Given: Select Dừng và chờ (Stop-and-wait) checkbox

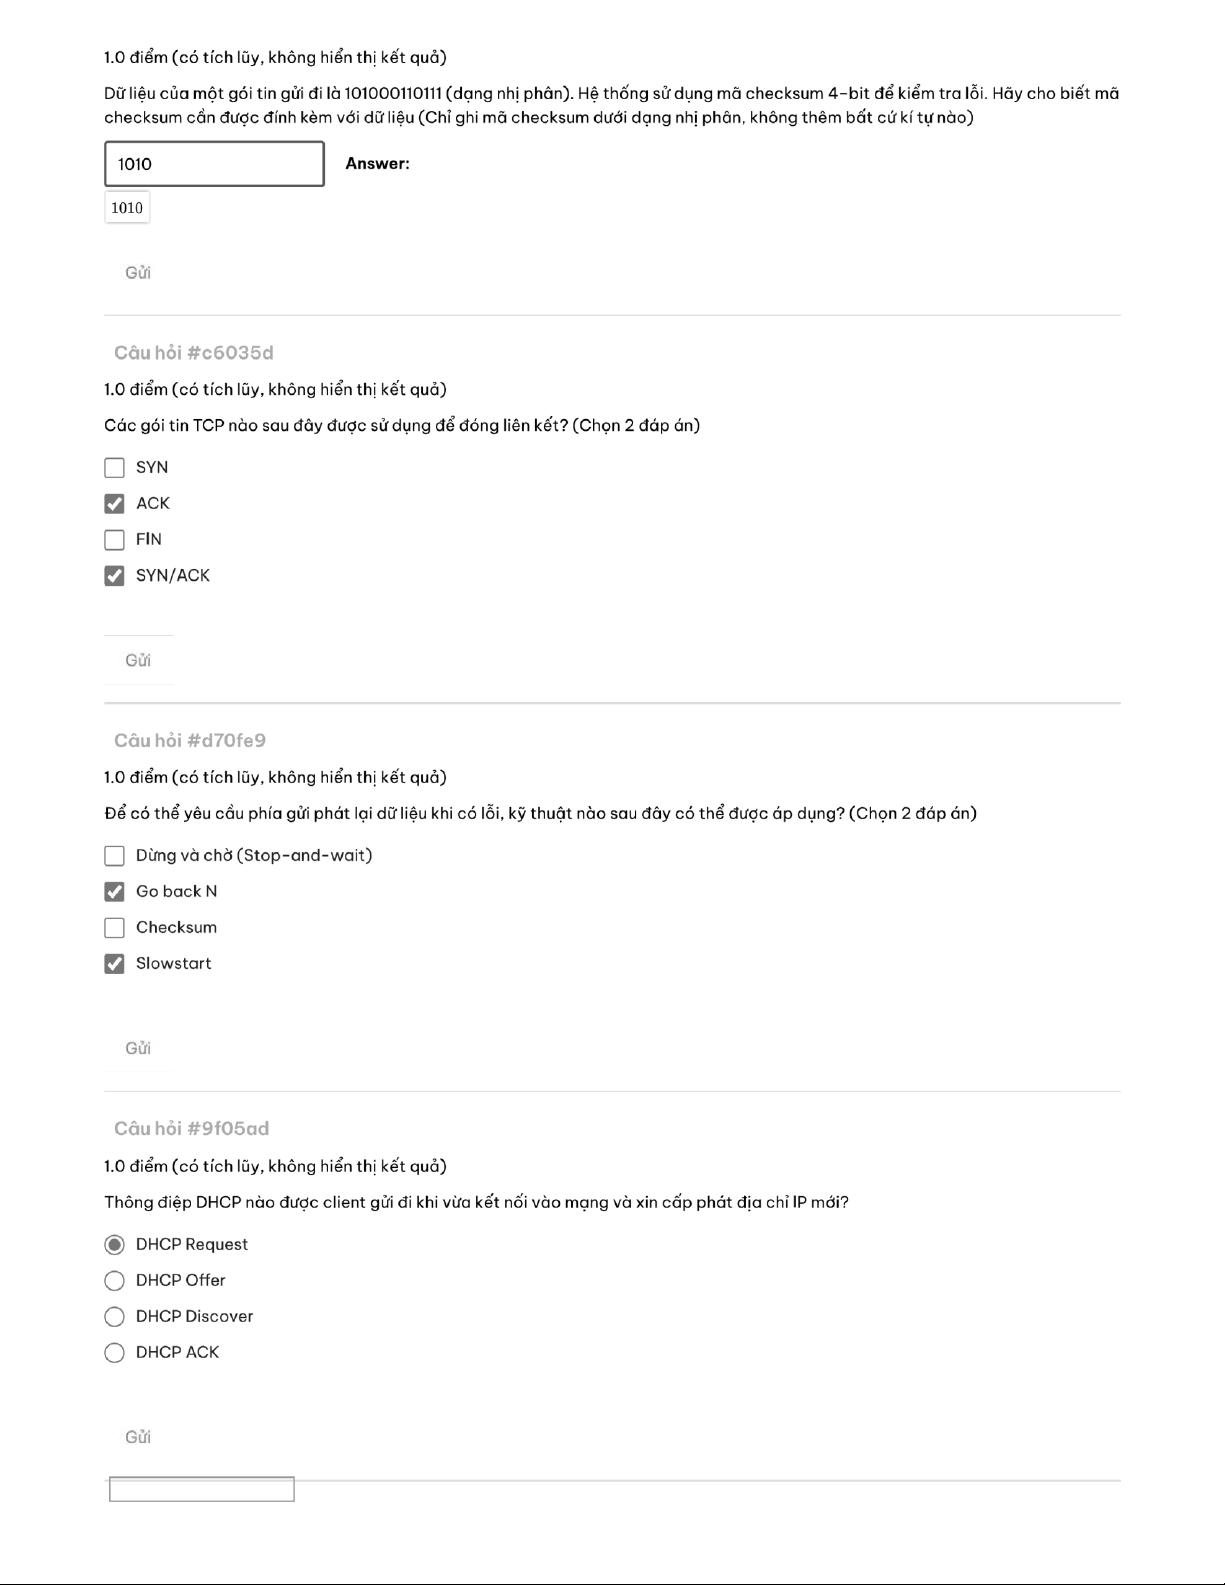Looking at the screenshot, I should coord(115,856).
